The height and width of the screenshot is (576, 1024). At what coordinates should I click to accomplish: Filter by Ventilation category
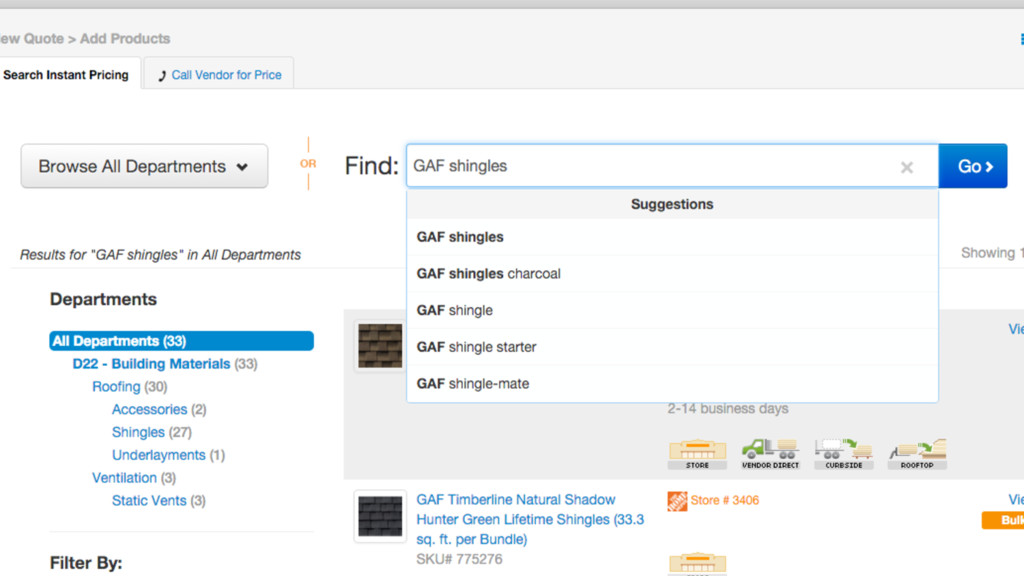click(124, 478)
